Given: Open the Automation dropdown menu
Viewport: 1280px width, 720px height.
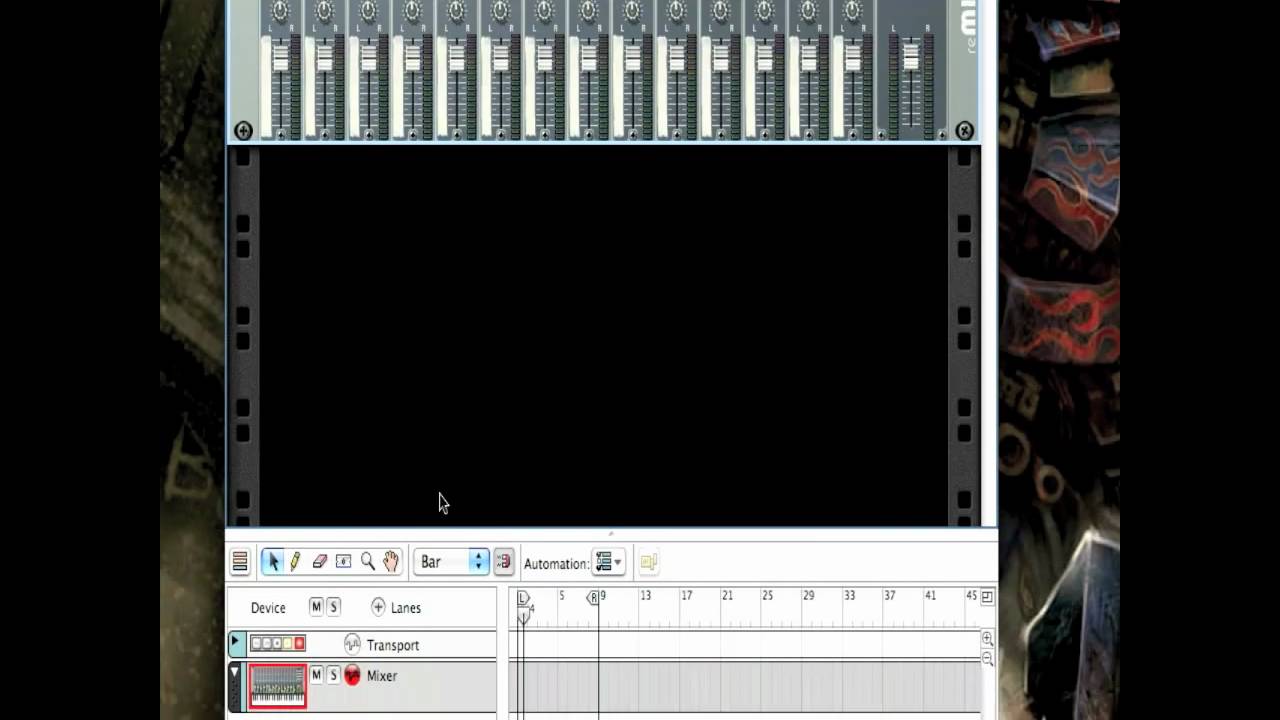Looking at the screenshot, I should [608, 562].
